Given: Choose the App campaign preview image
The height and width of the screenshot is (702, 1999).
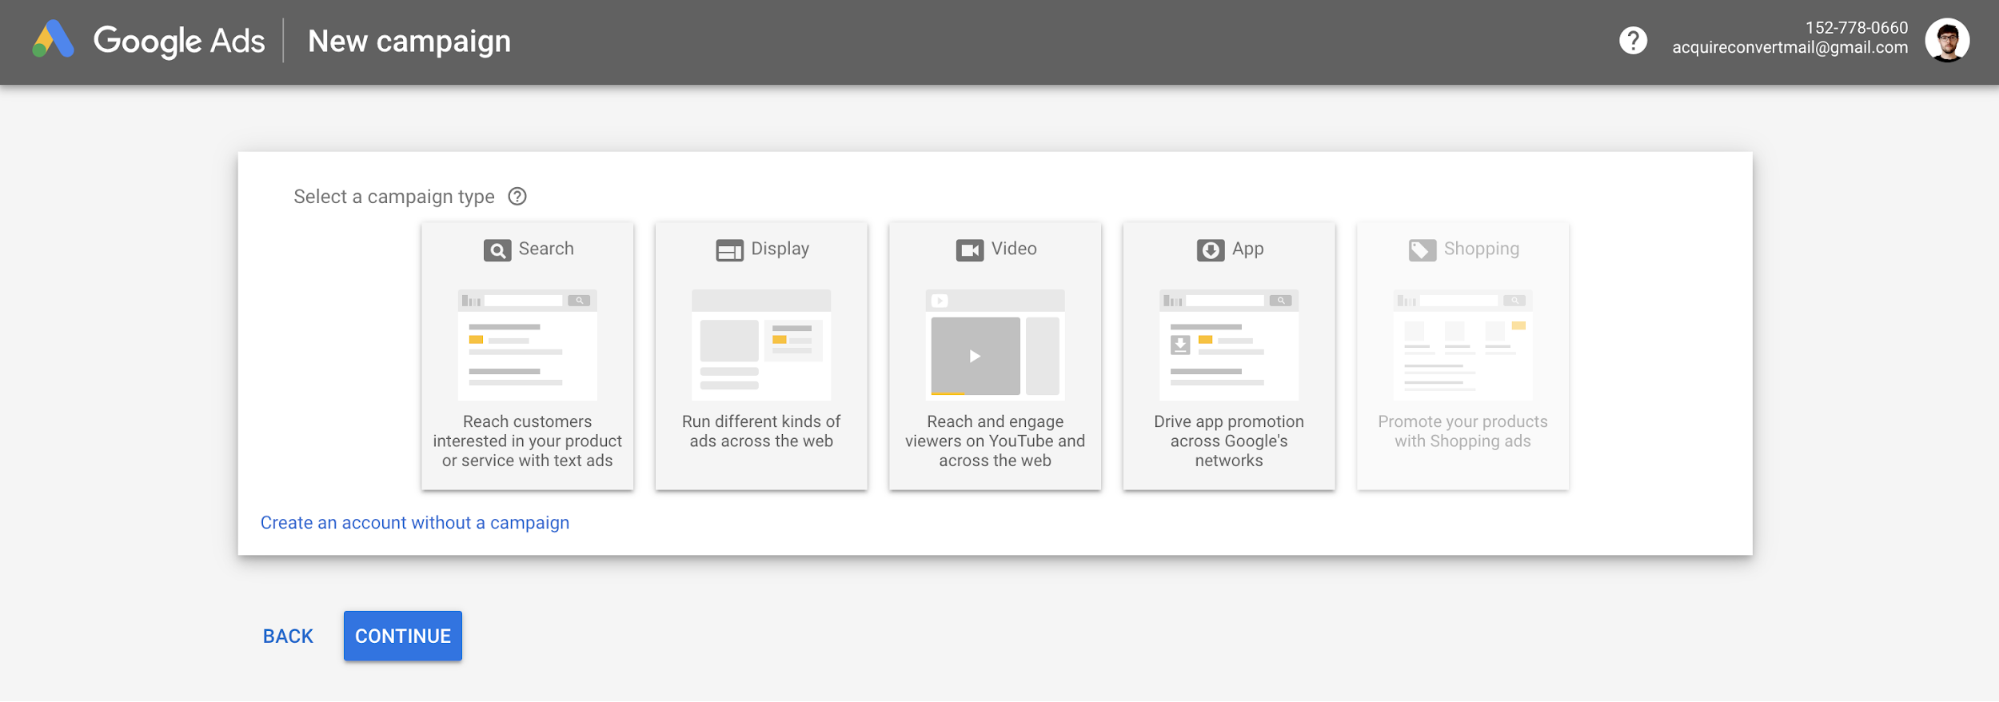Looking at the screenshot, I should tap(1229, 344).
